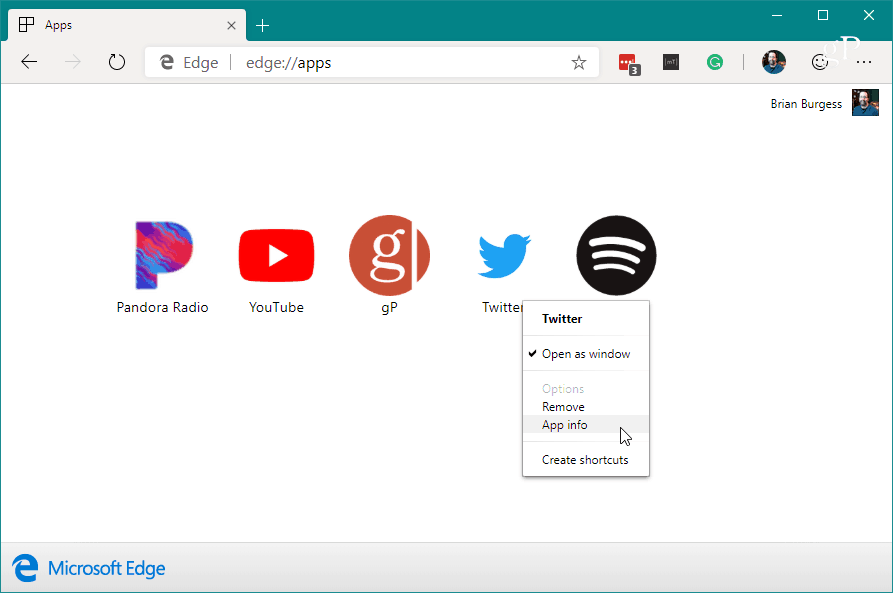This screenshot has height=593, width=893.
Task: Click the Microsoft Edge footer text
Action: pos(106,569)
